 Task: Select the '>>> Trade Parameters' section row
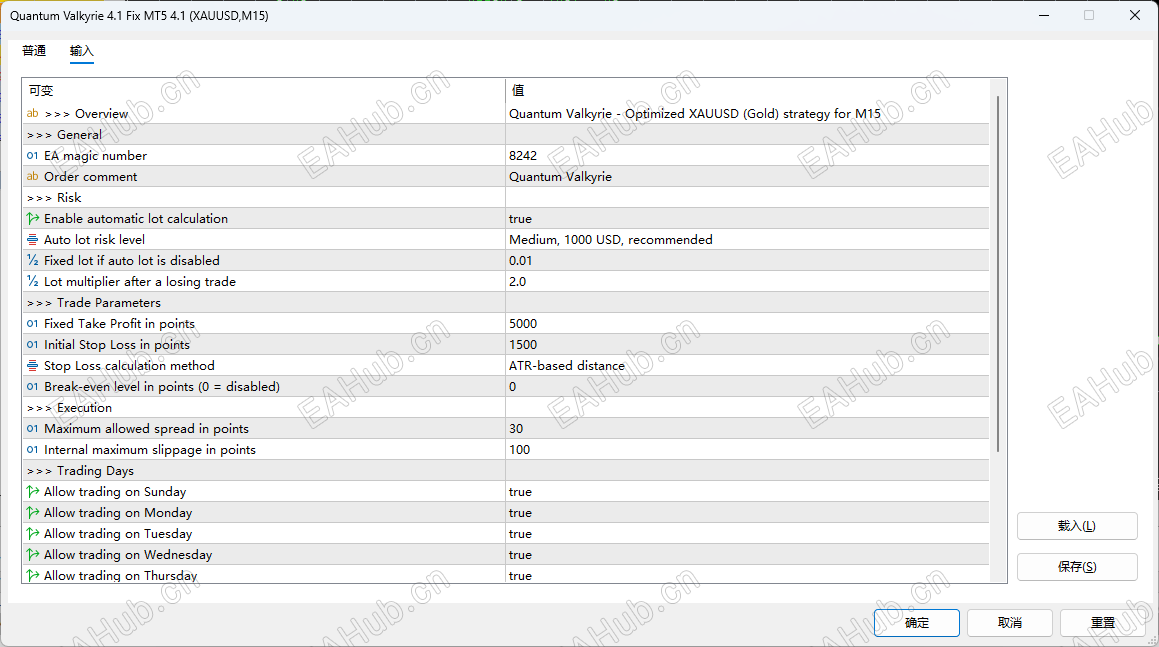(x=506, y=302)
